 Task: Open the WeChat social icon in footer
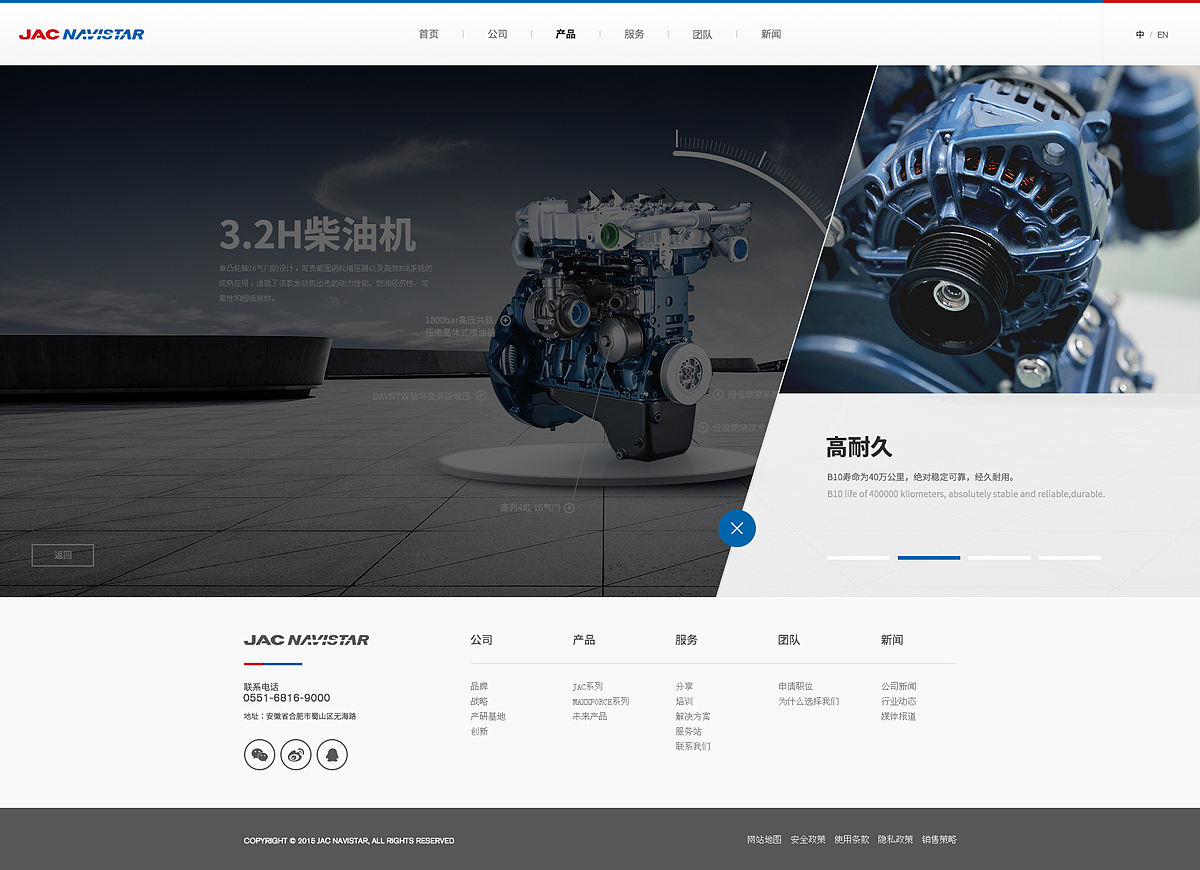(259, 754)
